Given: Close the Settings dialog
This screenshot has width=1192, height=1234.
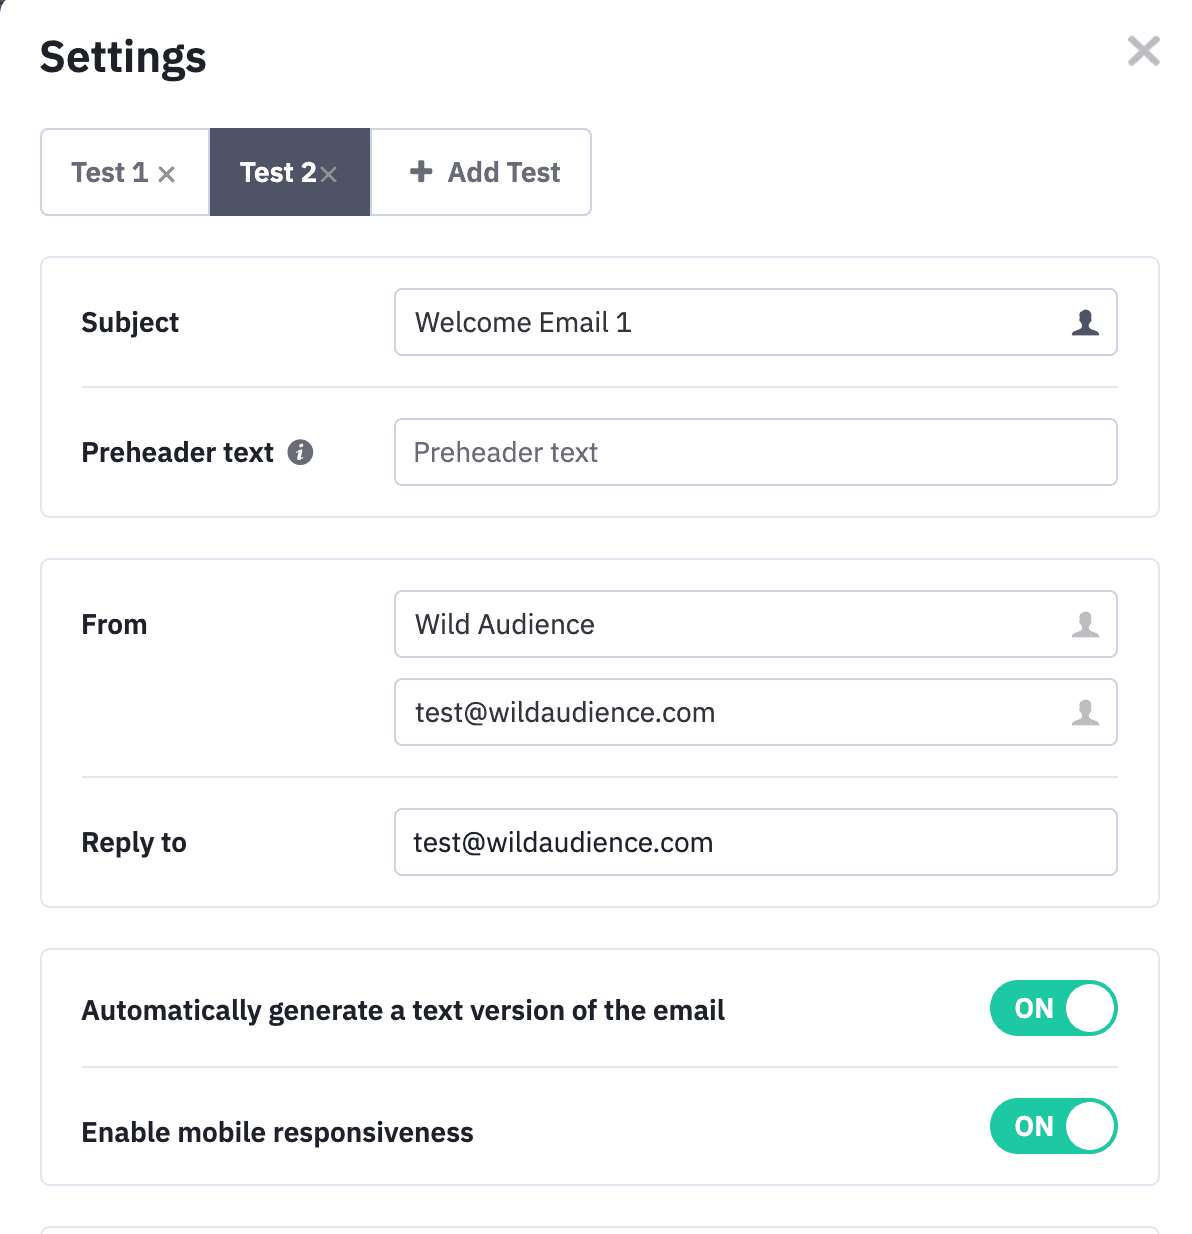Looking at the screenshot, I should [1143, 50].
